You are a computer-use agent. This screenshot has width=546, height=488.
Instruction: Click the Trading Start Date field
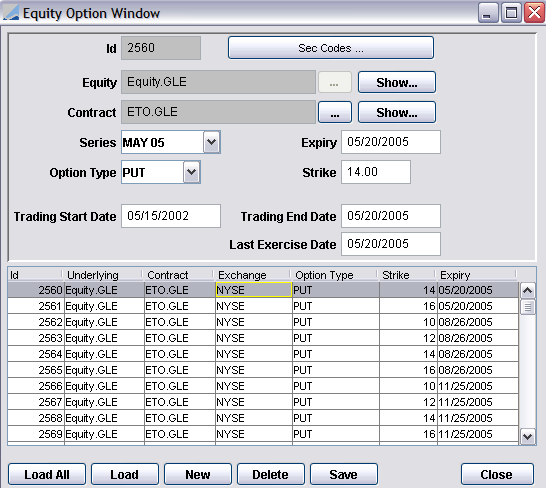[171, 216]
